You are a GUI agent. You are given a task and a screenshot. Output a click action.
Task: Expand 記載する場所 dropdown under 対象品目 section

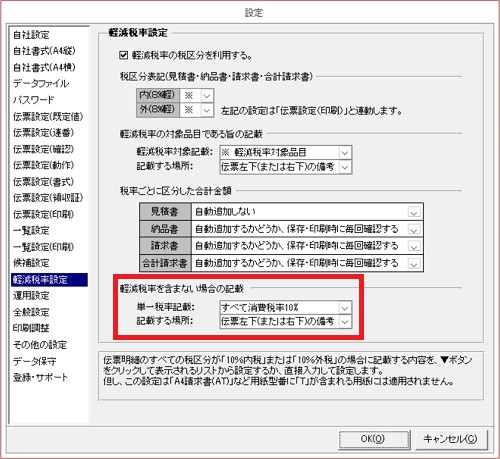tap(345, 167)
